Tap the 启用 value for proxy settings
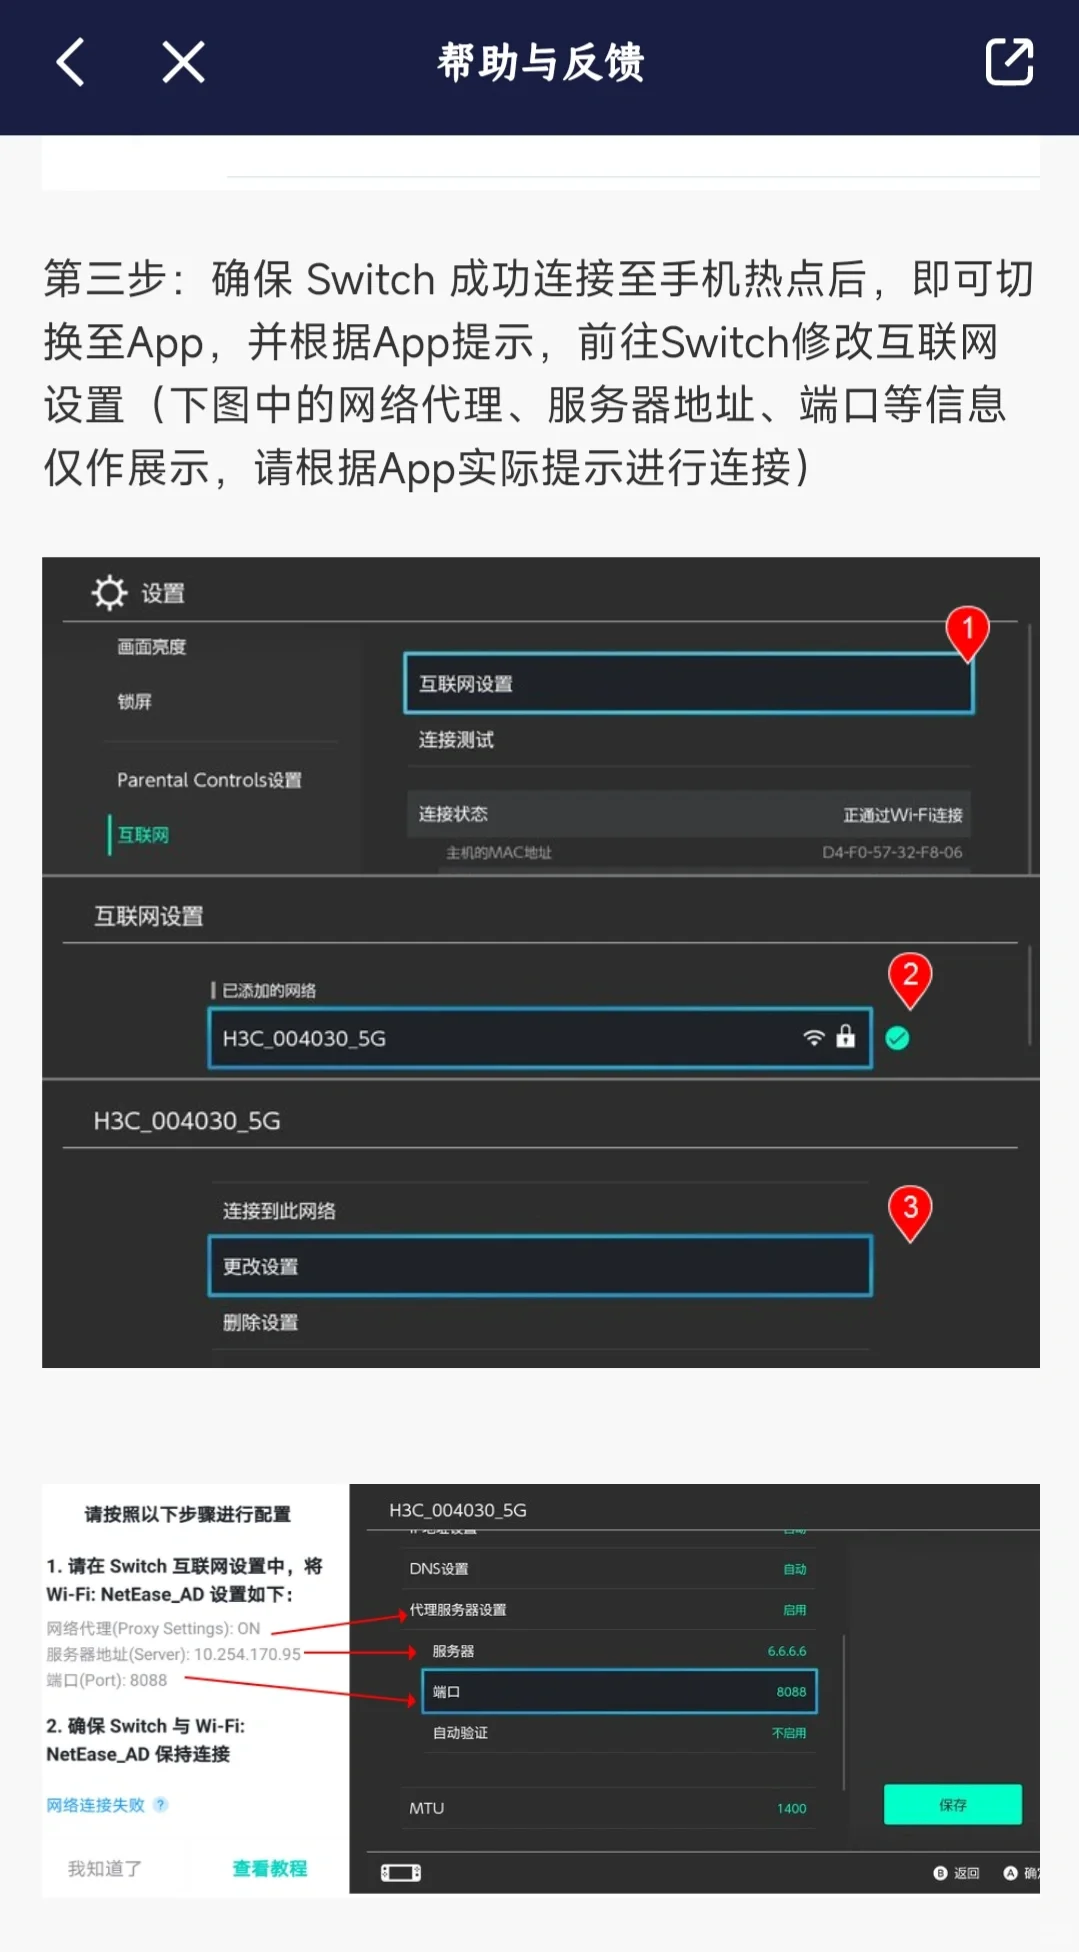 coord(795,1610)
